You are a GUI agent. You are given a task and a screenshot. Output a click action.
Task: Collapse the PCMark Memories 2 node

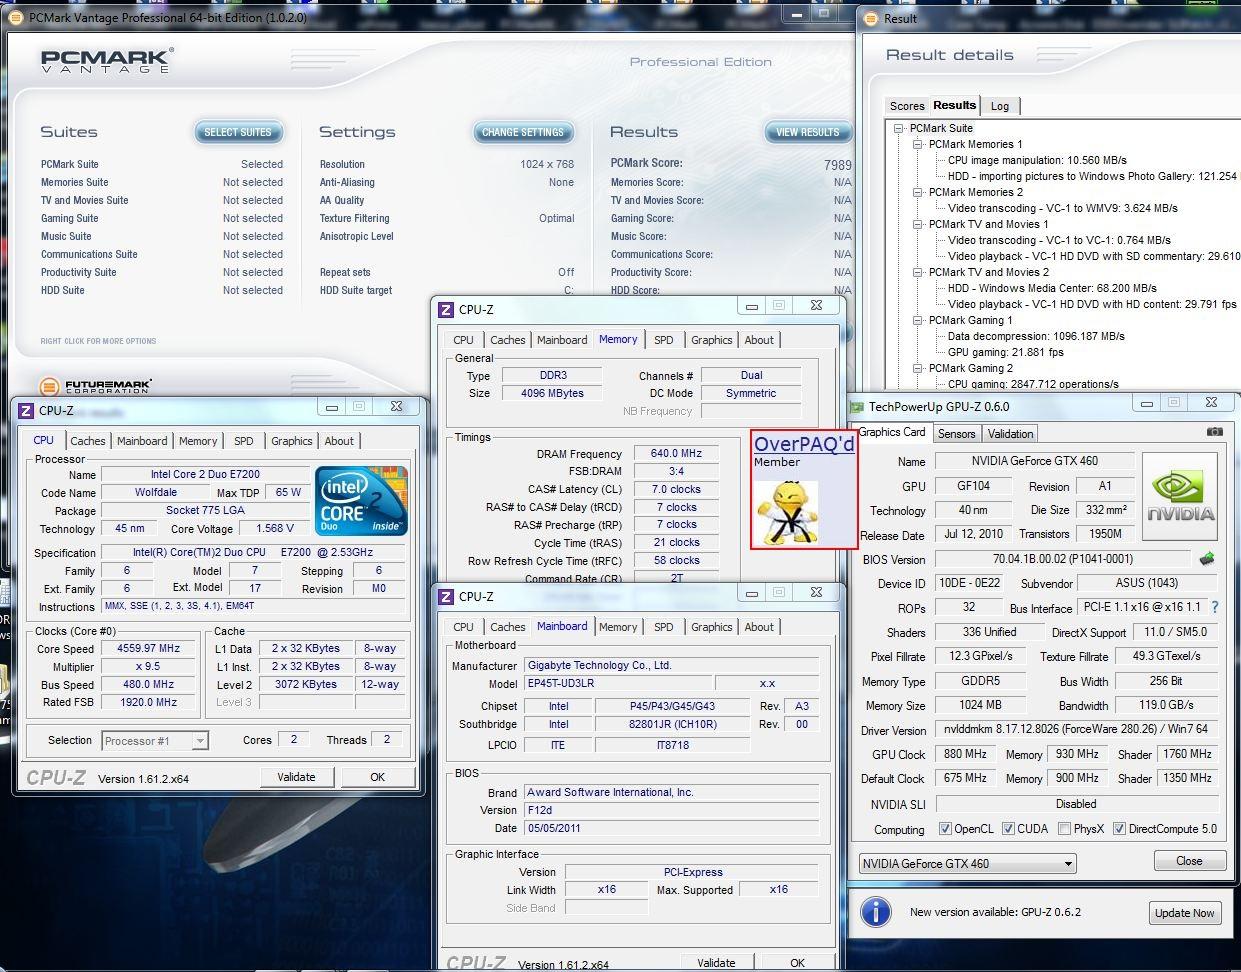(918, 192)
